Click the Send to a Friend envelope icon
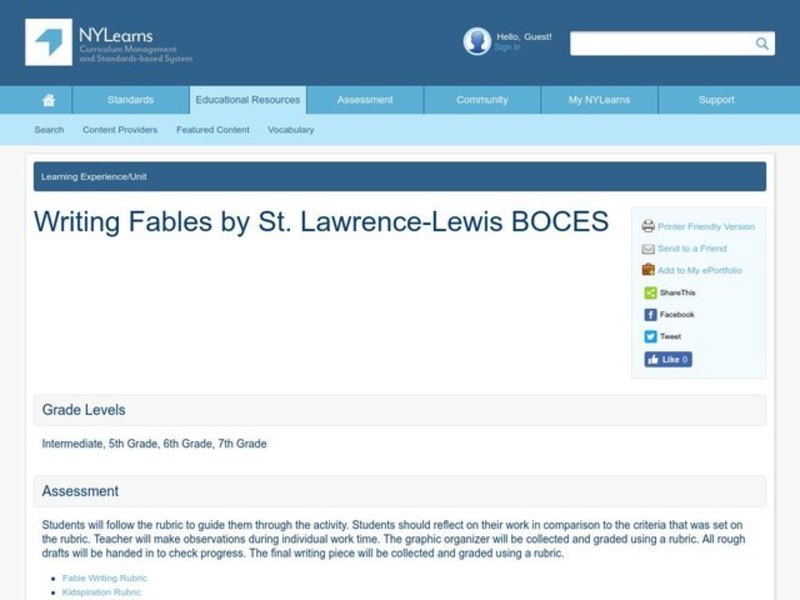This screenshot has width=800, height=600. coord(647,248)
